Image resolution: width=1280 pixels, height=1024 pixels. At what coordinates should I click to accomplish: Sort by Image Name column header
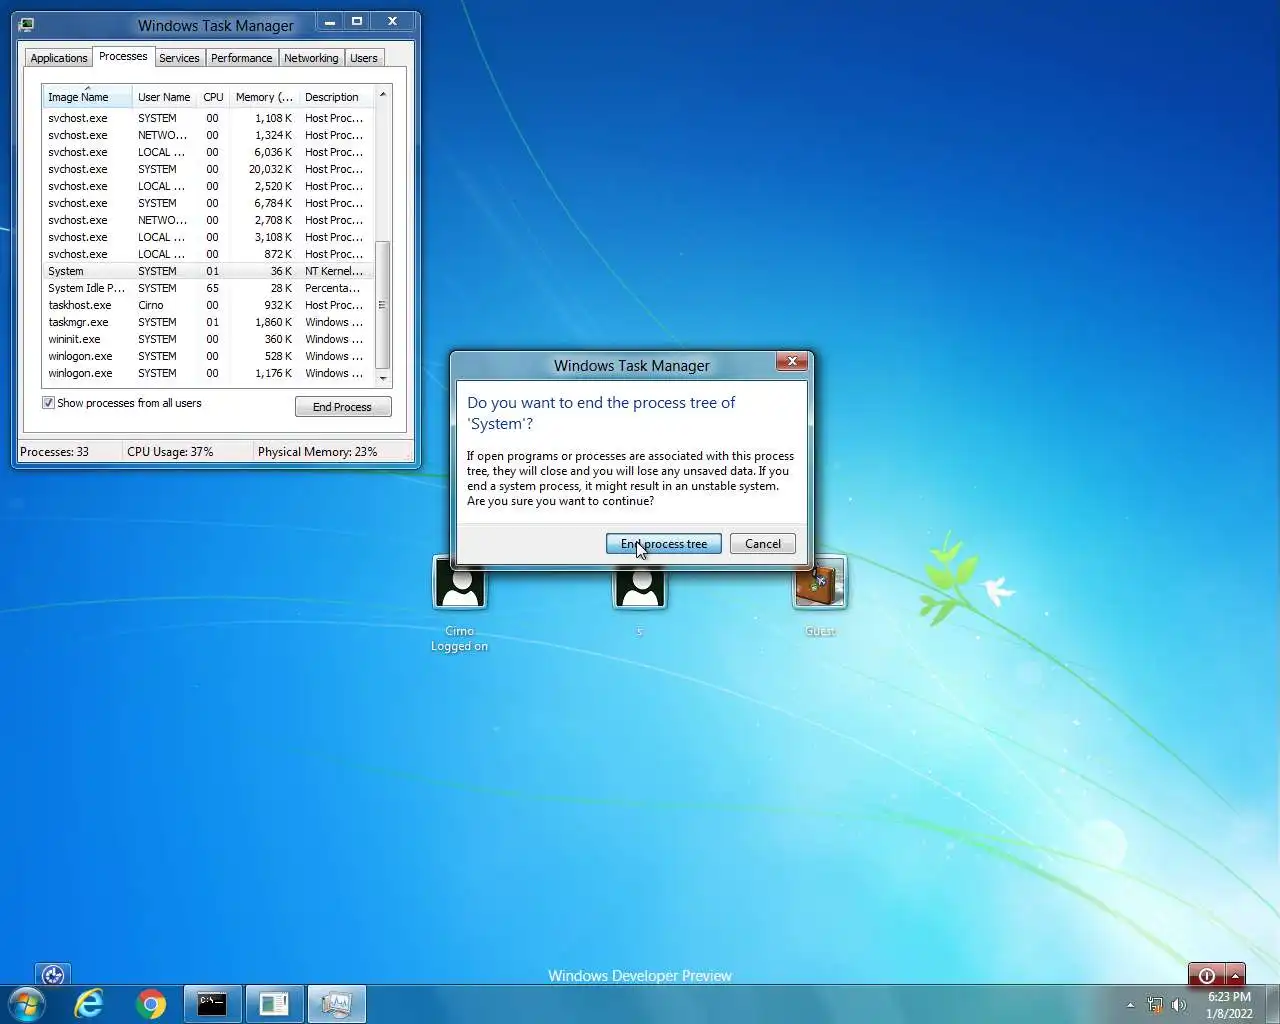pyautogui.click(x=87, y=97)
